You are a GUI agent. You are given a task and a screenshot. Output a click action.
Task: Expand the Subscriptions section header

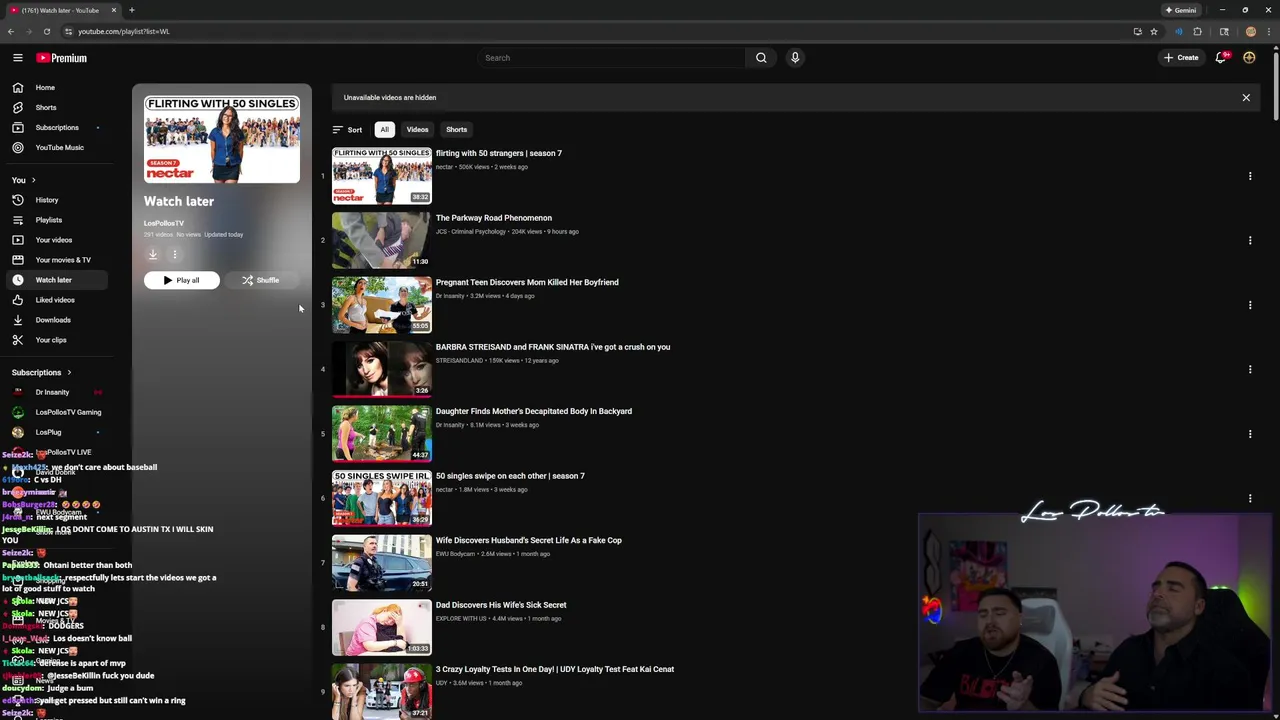point(42,372)
